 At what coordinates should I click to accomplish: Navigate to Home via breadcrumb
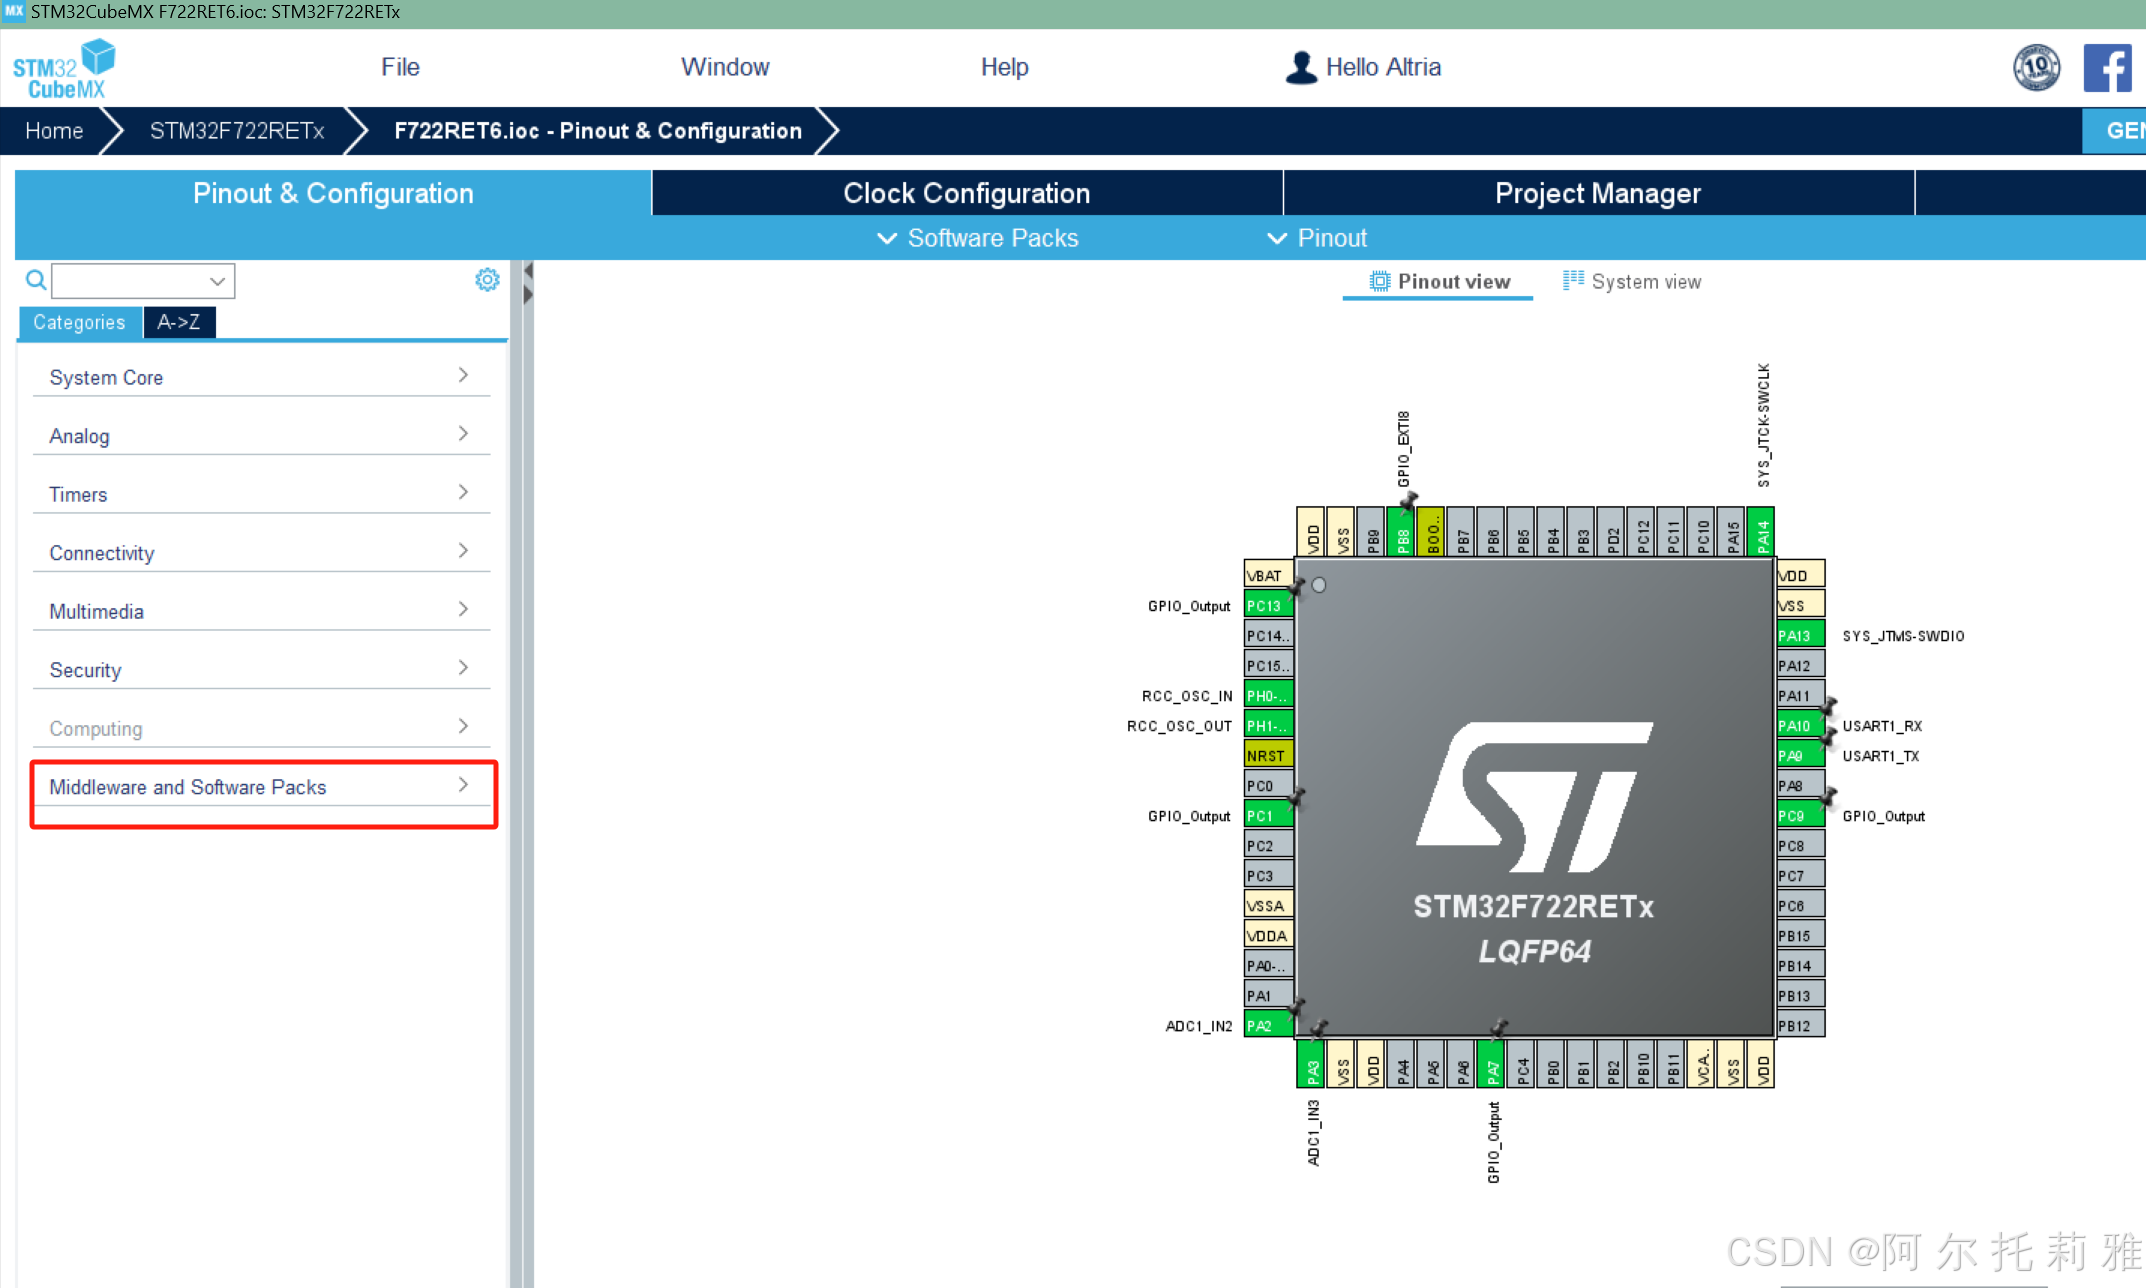coord(53,131)
